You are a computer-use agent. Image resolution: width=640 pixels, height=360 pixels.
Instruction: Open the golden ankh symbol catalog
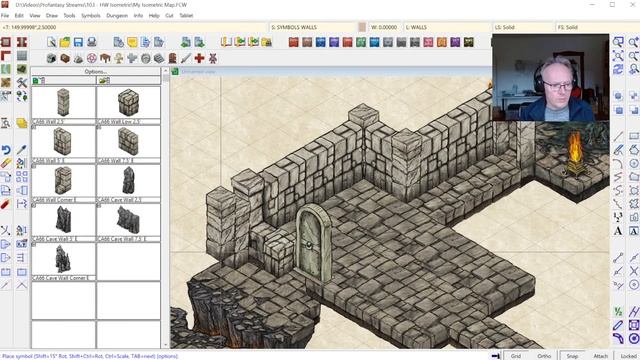point(119,58)
